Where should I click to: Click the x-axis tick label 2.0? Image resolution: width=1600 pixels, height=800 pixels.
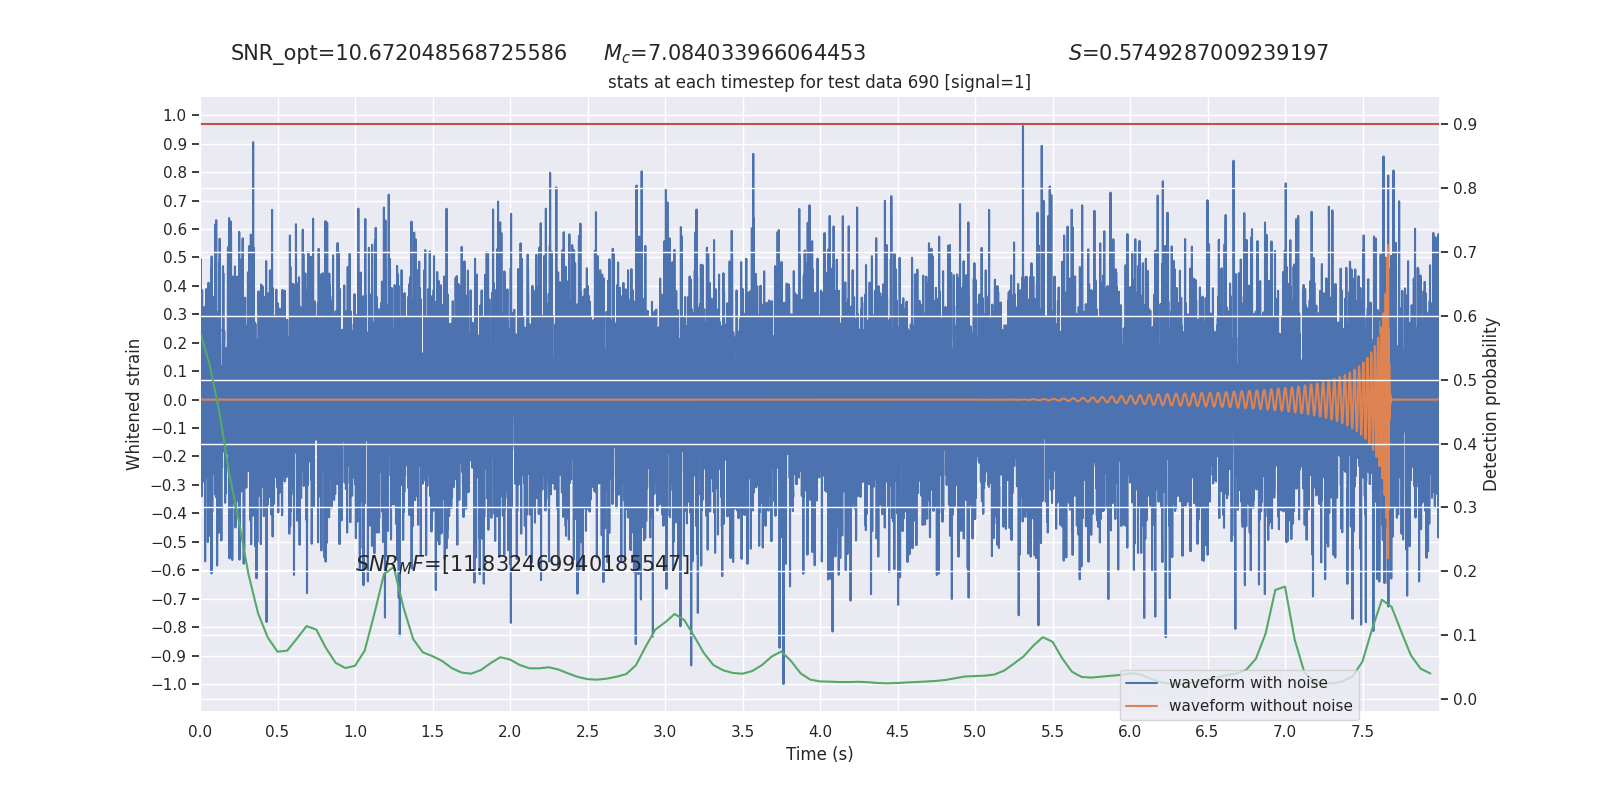click(510, 731)
